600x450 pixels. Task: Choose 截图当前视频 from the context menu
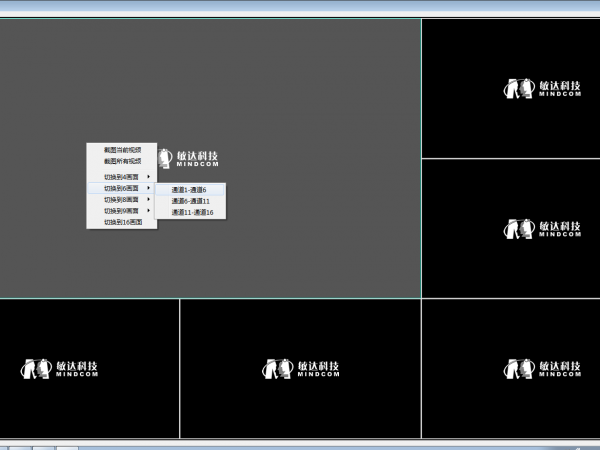(x=122, y=150)
